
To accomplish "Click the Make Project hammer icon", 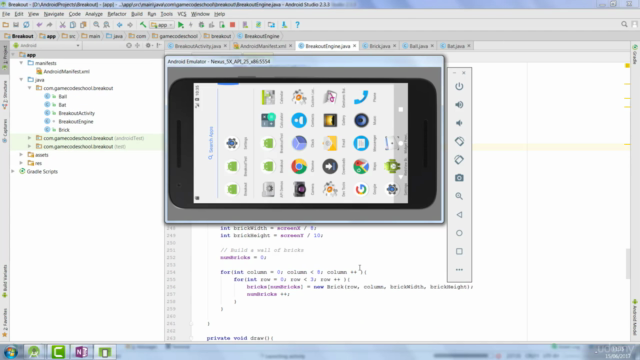I will coord(143,25).
